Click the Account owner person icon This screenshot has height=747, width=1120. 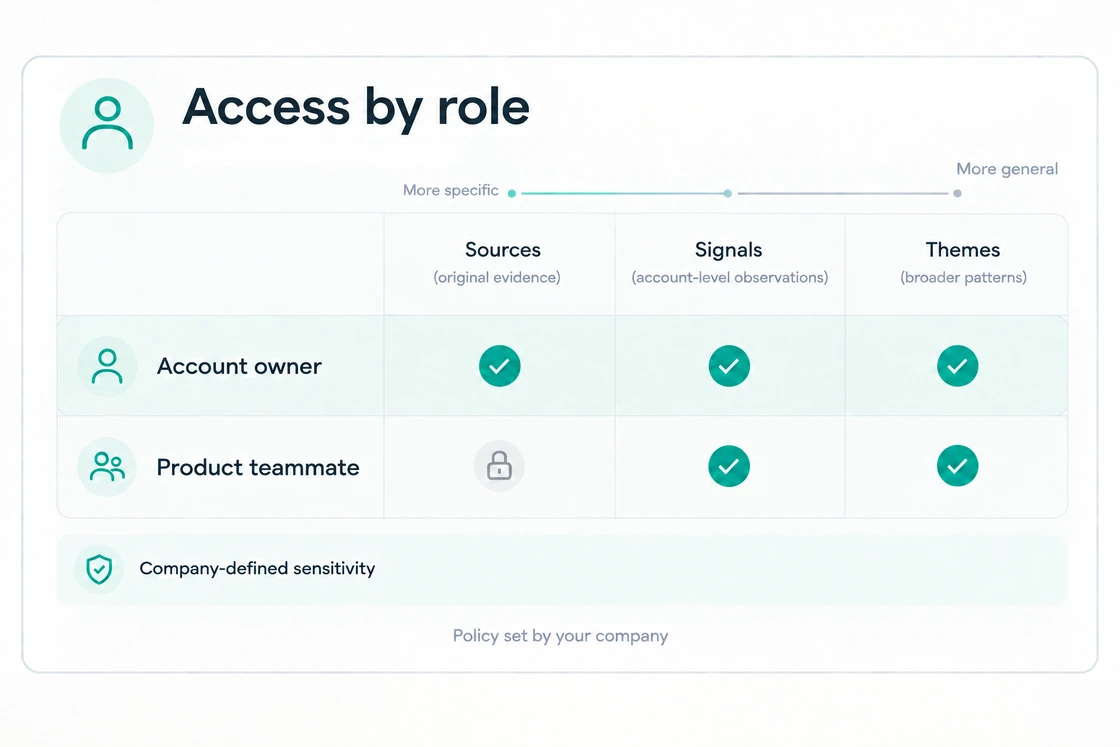coord(107,366)
